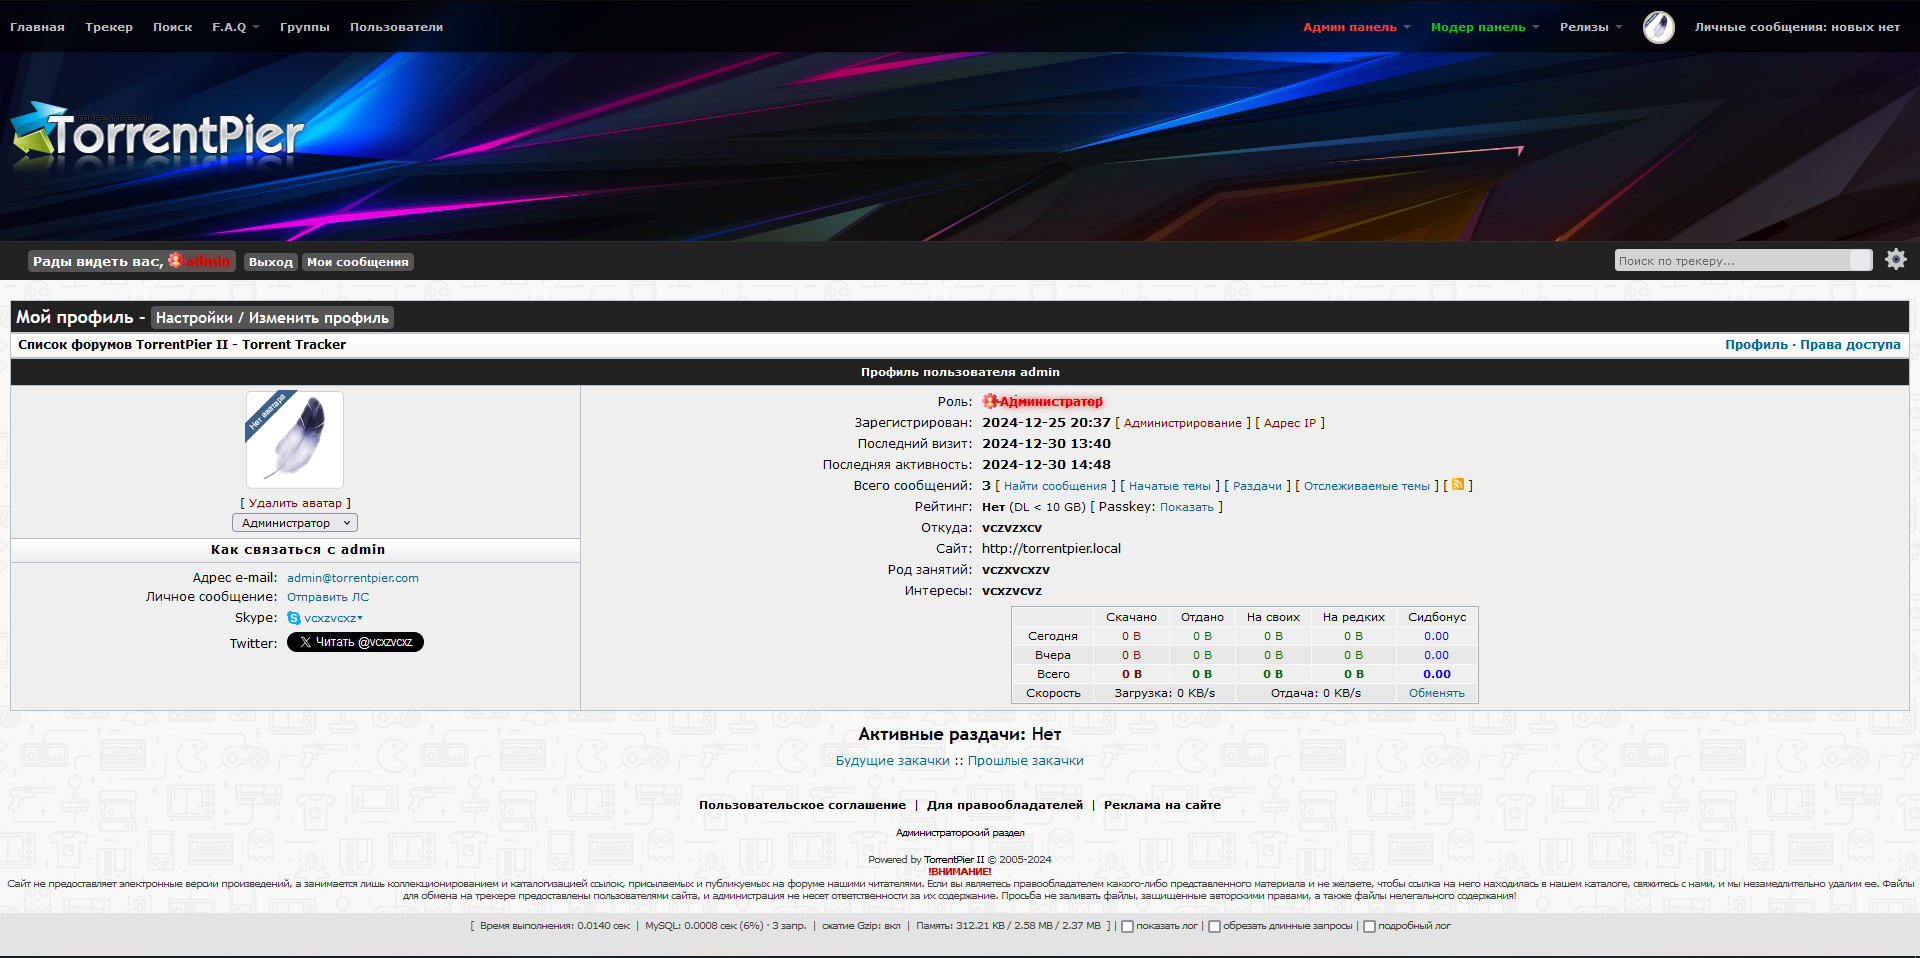The image size is (1920, 958).
Task: Check the 'подробный лог' checkbox
Action: (1369, 926)
